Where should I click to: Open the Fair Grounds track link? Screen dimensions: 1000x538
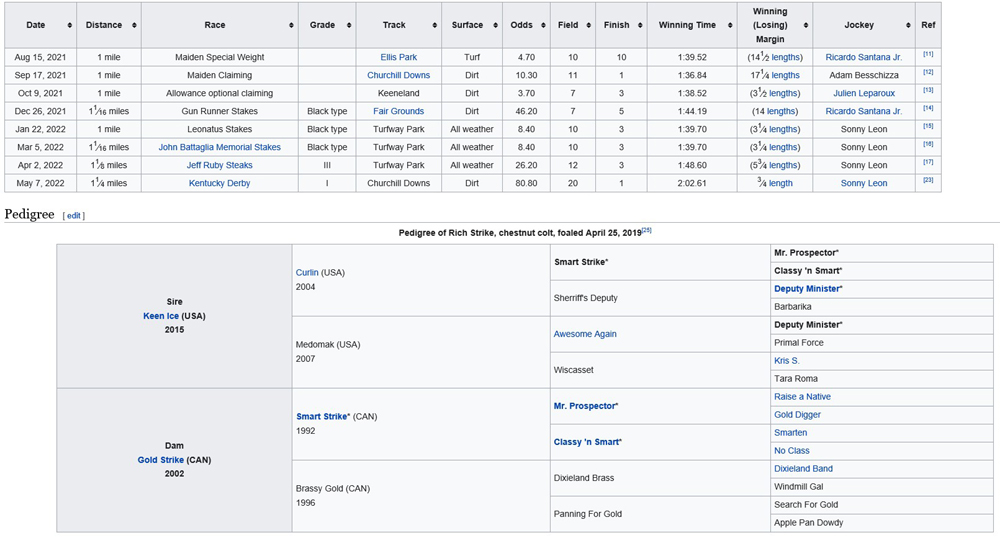point(399,111)
